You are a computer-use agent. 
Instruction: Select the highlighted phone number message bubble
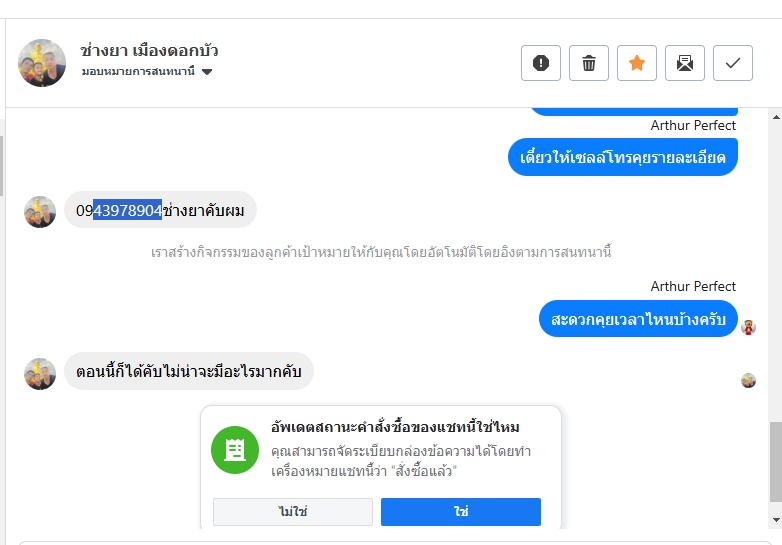(160, 210)
